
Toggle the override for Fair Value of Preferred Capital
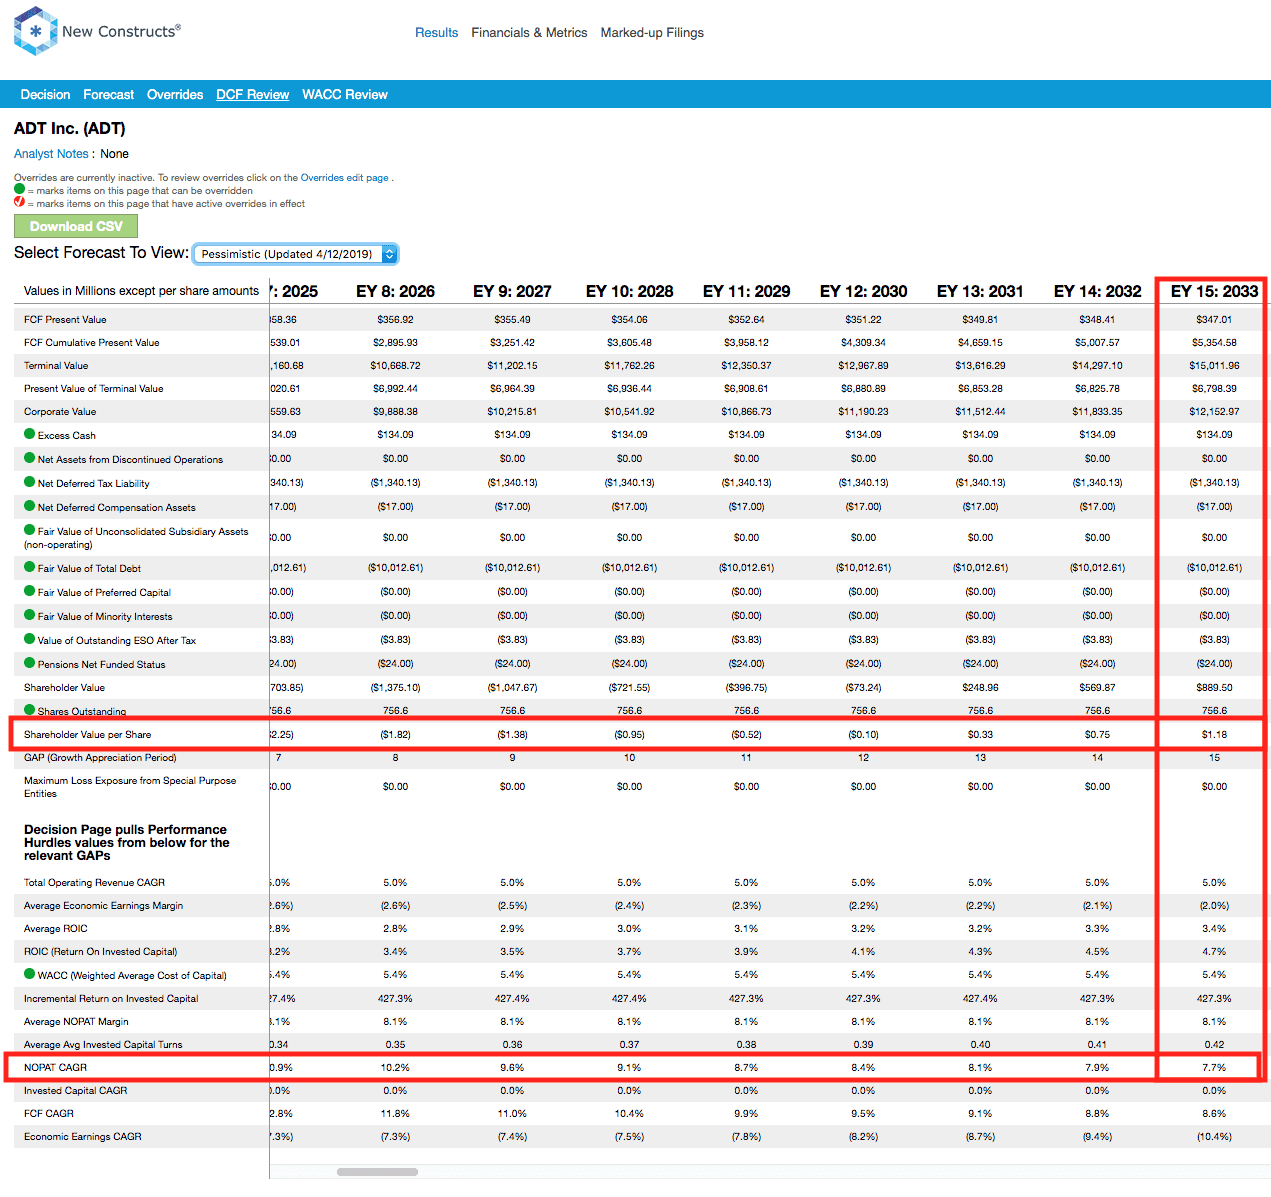tap(28, 591)
